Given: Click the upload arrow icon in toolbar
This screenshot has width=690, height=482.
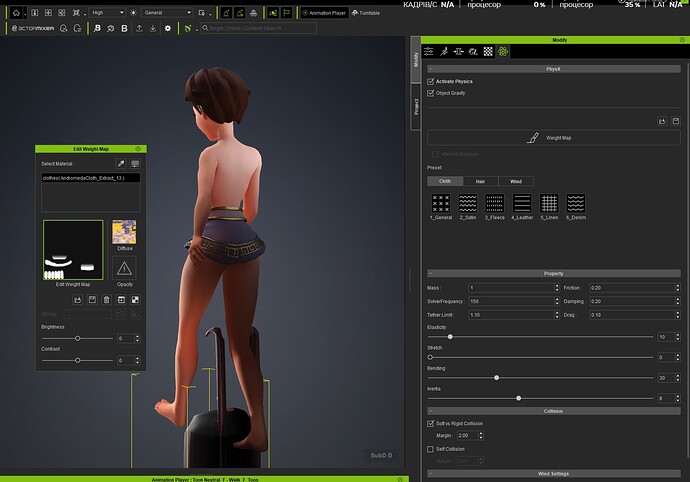Looking at the screenshot, I should [x=139, y=28].
